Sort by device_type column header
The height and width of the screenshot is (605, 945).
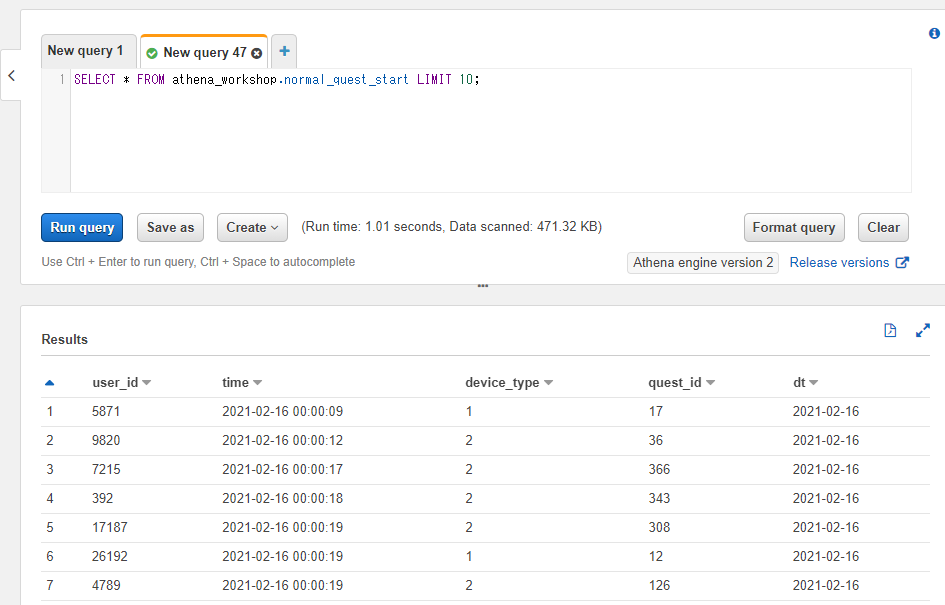tap(509, 383)
